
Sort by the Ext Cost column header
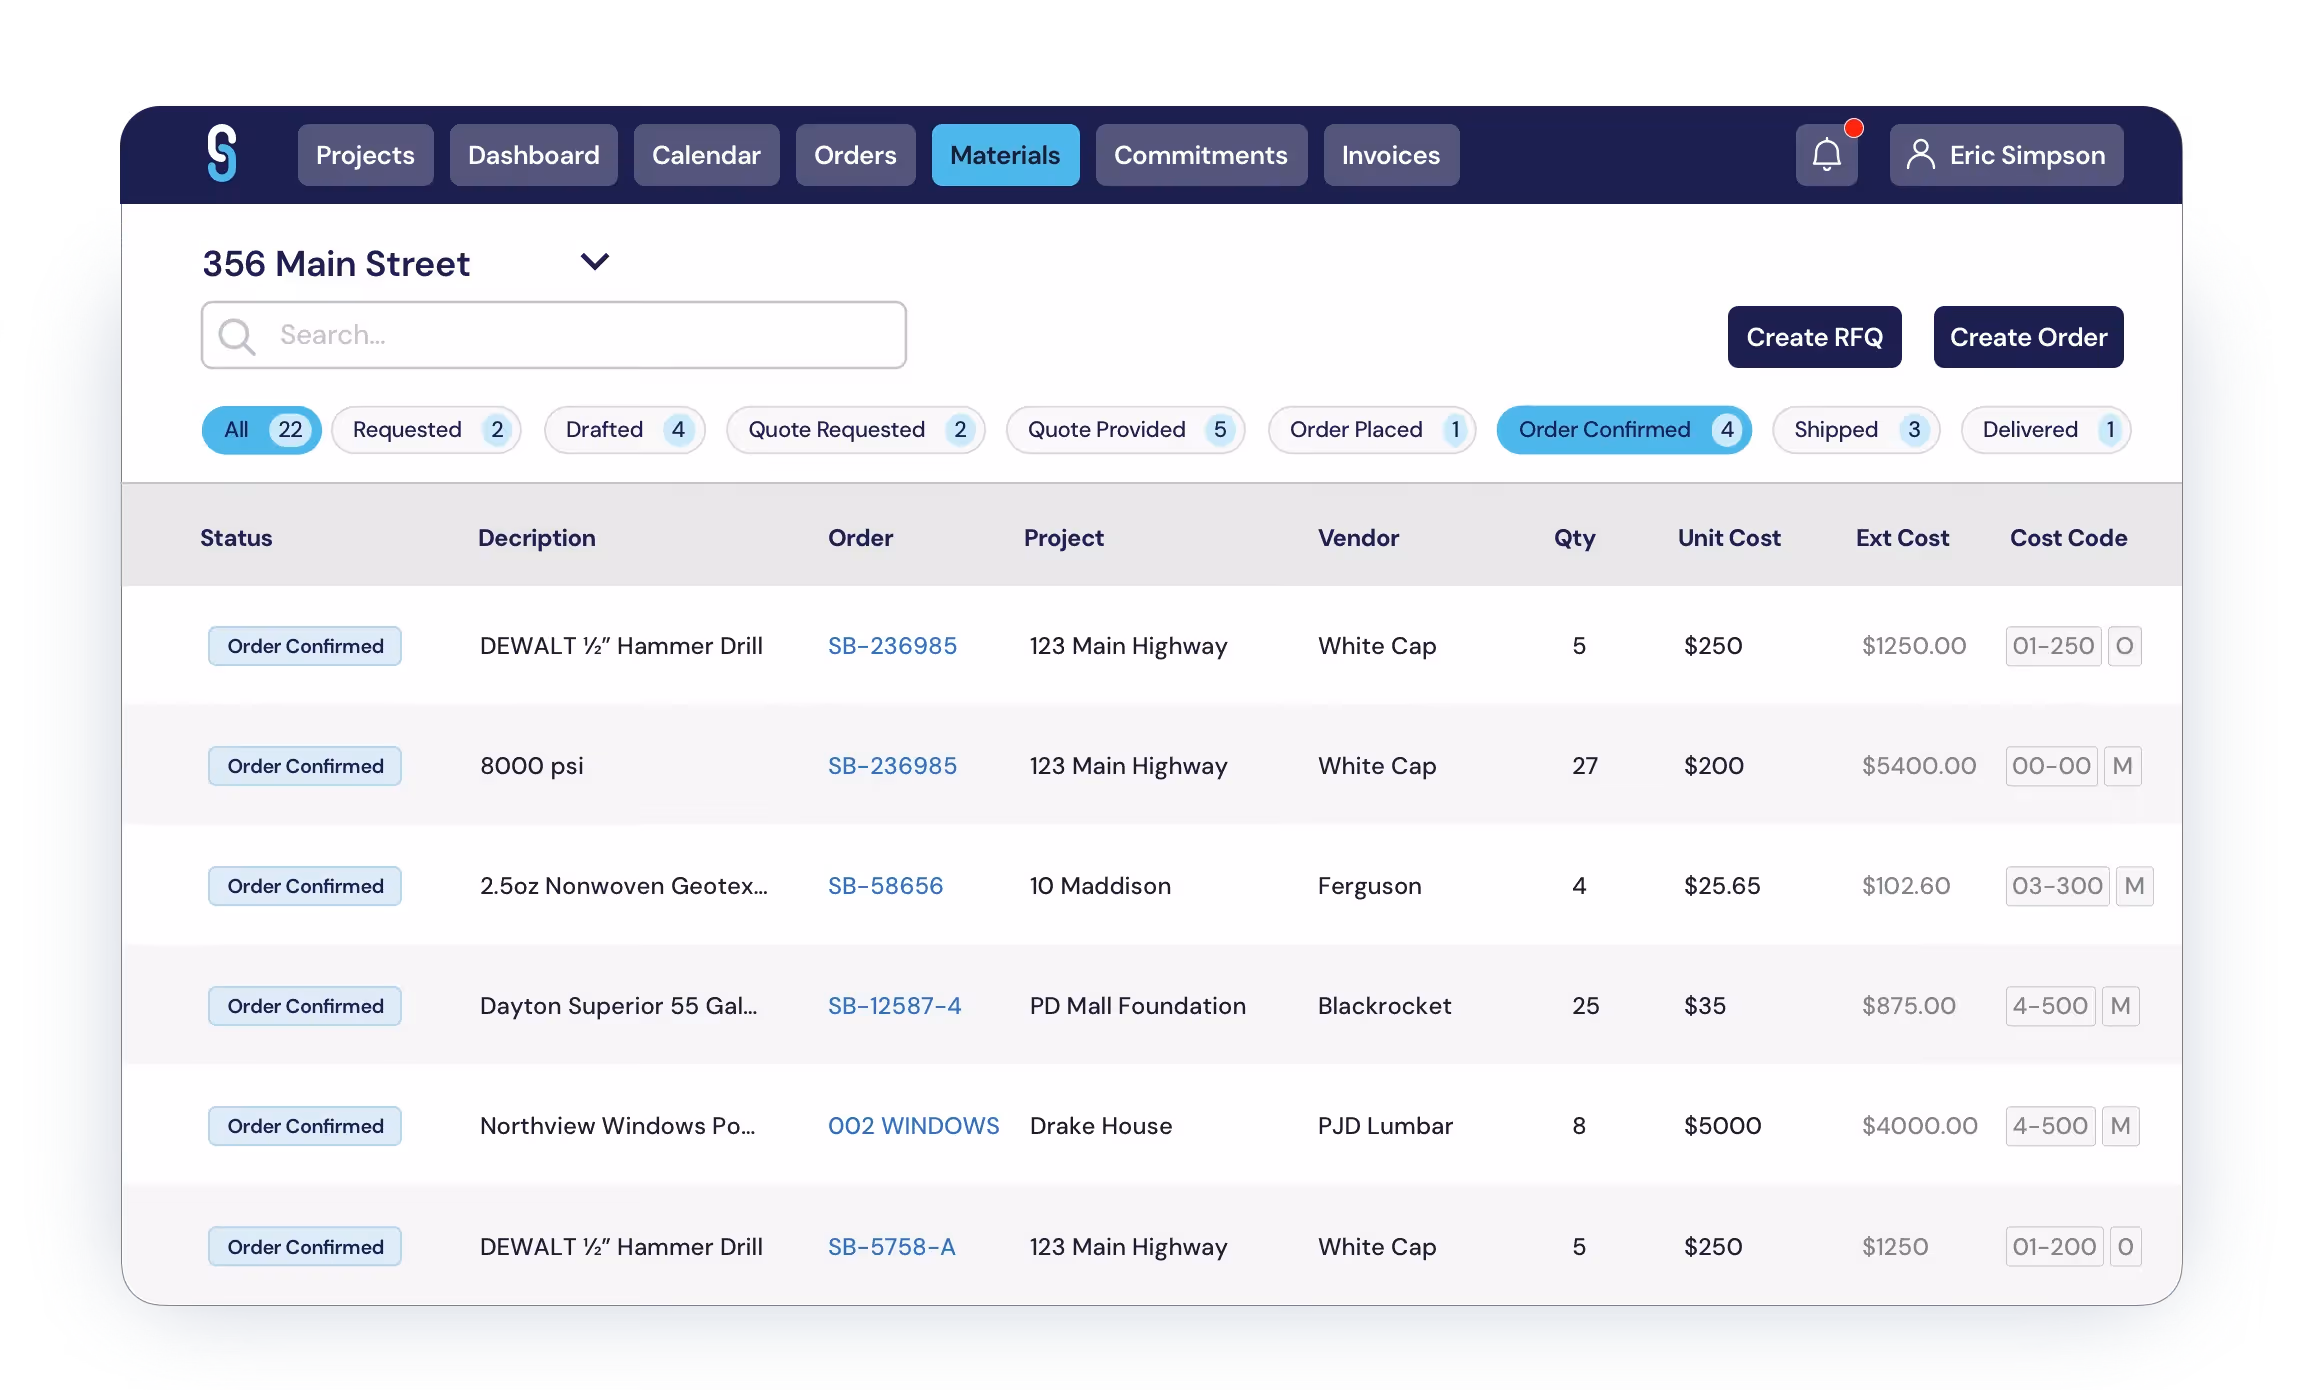pyautogui.click(x=1902, y=538)
